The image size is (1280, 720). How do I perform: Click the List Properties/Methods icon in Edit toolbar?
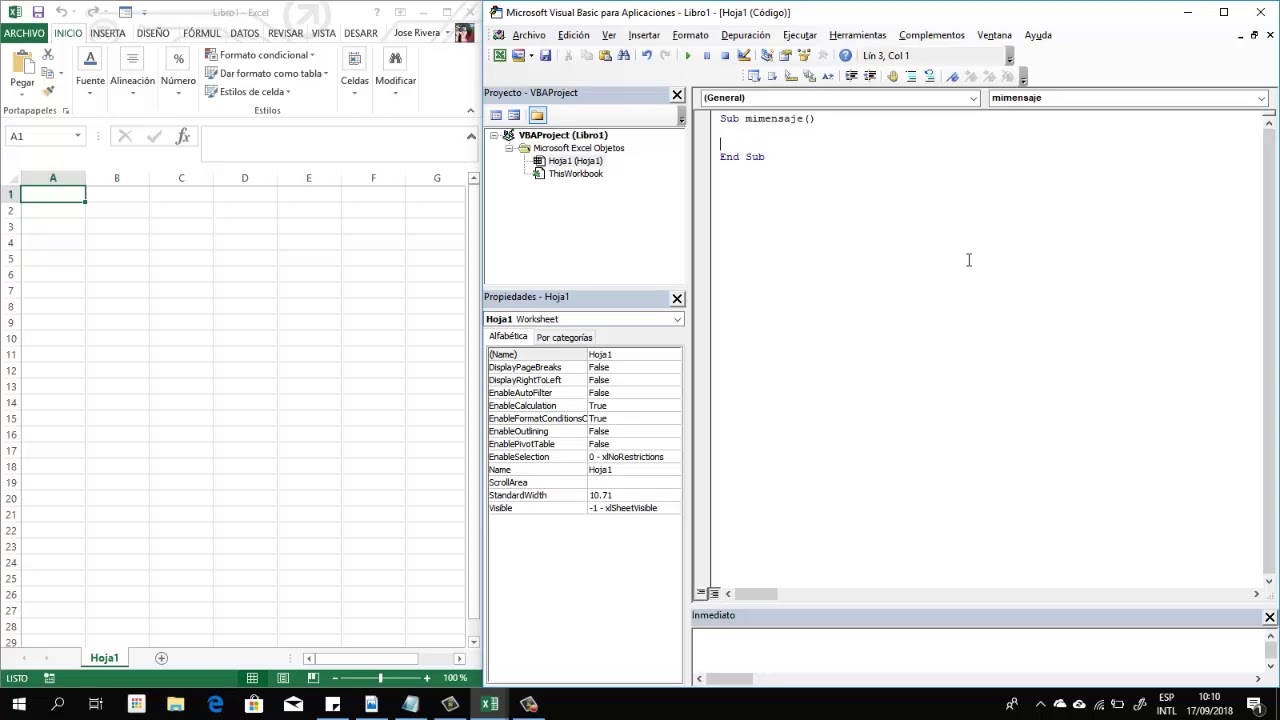[753, 76]
